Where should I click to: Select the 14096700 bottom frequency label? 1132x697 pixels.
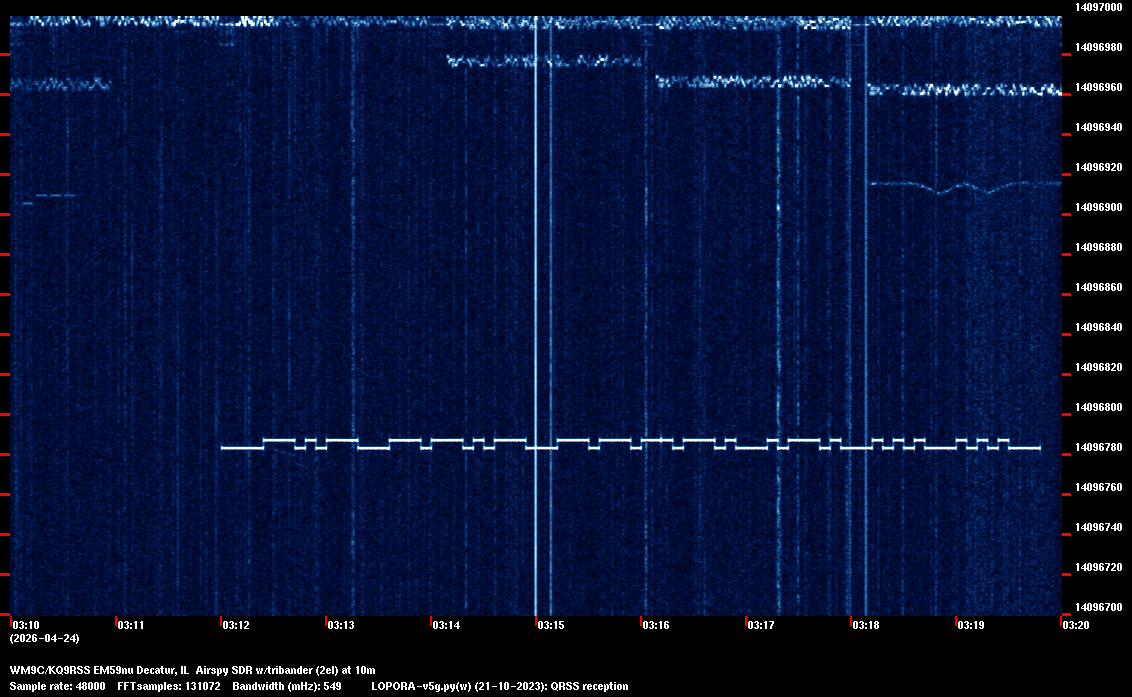1098,607
